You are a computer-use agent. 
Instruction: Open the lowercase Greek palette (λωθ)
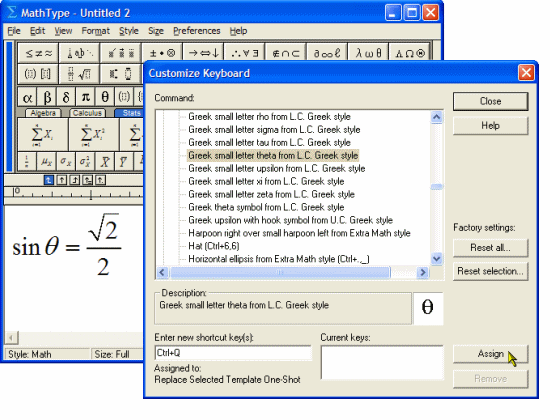point(368,53)
